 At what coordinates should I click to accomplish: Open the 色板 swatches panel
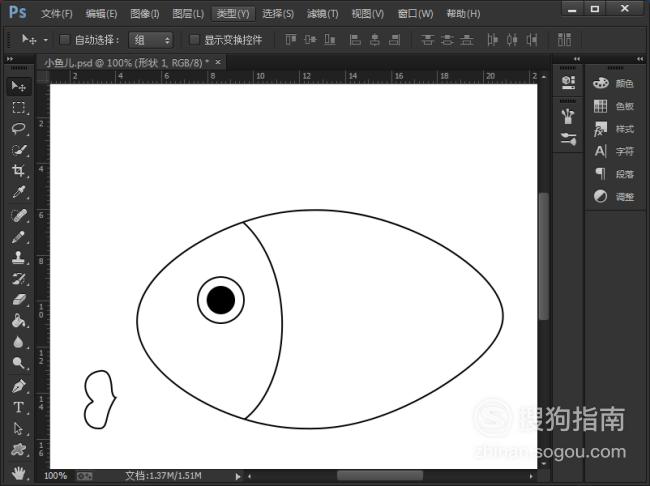coord(613,106)
